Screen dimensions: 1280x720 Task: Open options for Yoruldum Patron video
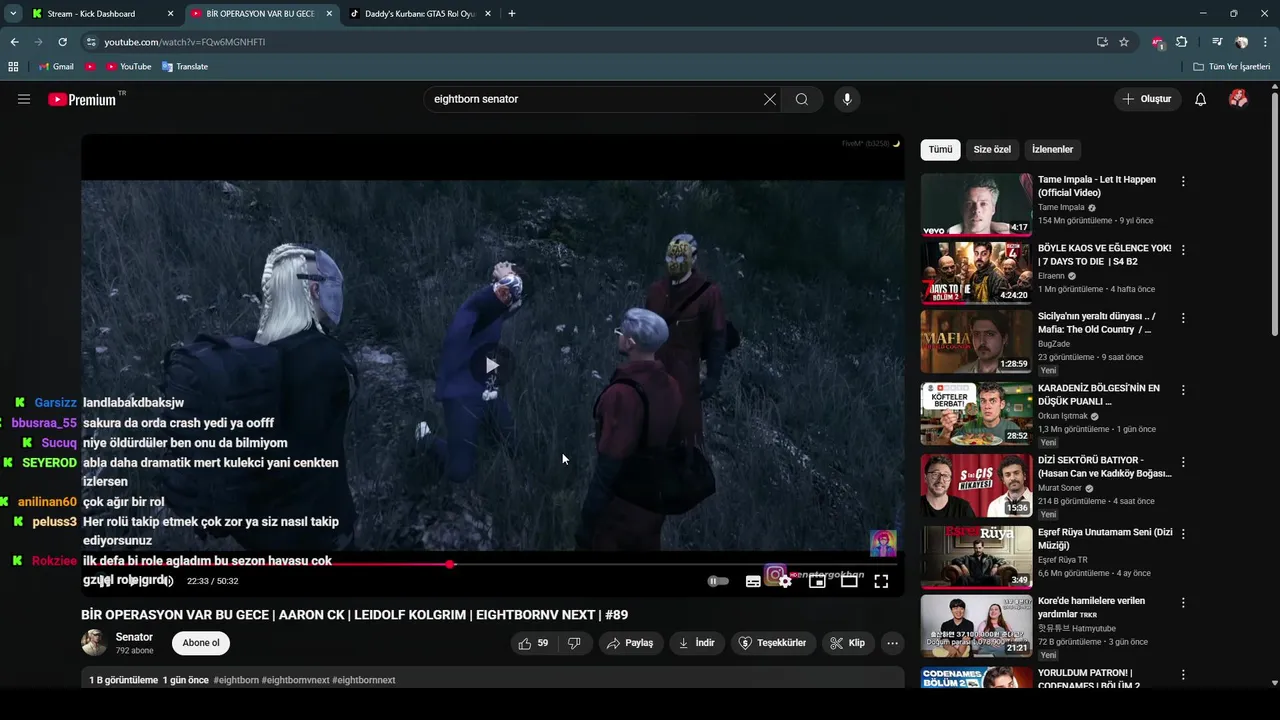pos(1183,675)
